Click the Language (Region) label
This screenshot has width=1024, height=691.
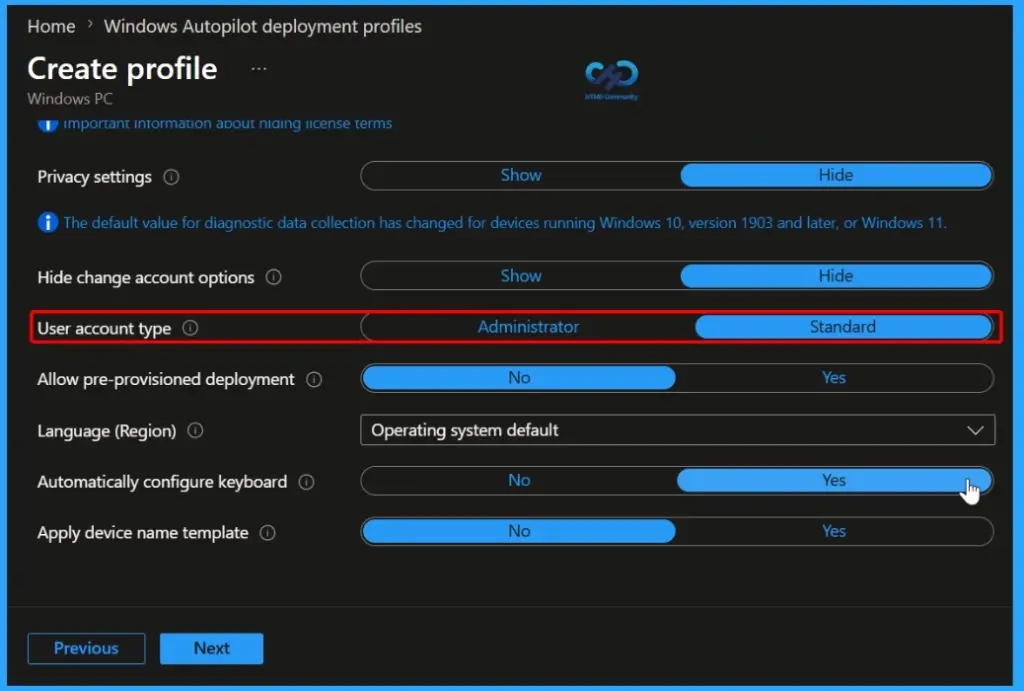click(106, 431)
